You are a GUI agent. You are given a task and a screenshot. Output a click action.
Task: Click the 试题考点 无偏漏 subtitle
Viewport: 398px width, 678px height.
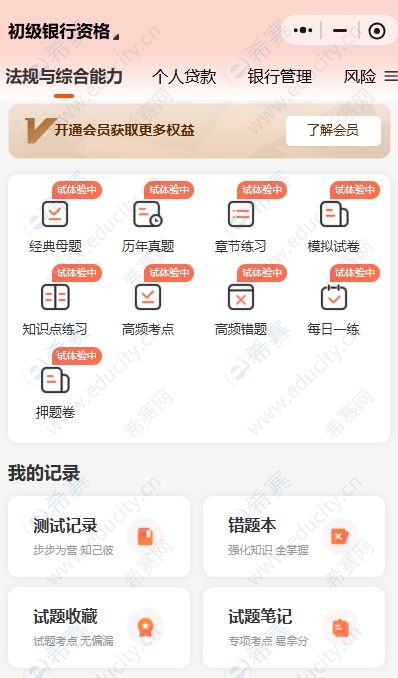point(74,641)
